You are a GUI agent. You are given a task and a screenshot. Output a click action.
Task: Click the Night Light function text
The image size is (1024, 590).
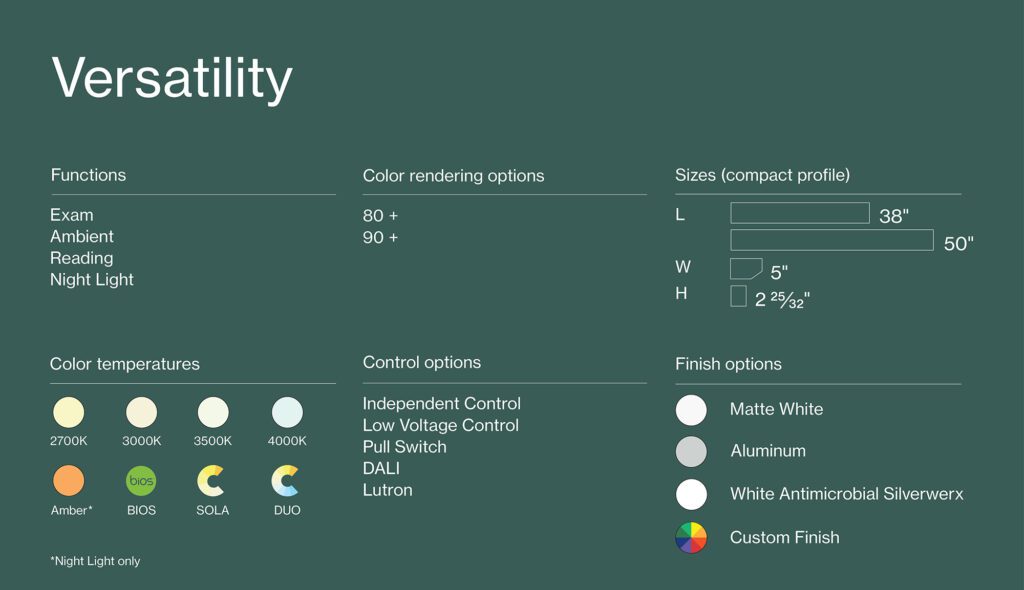click(92, 280)
